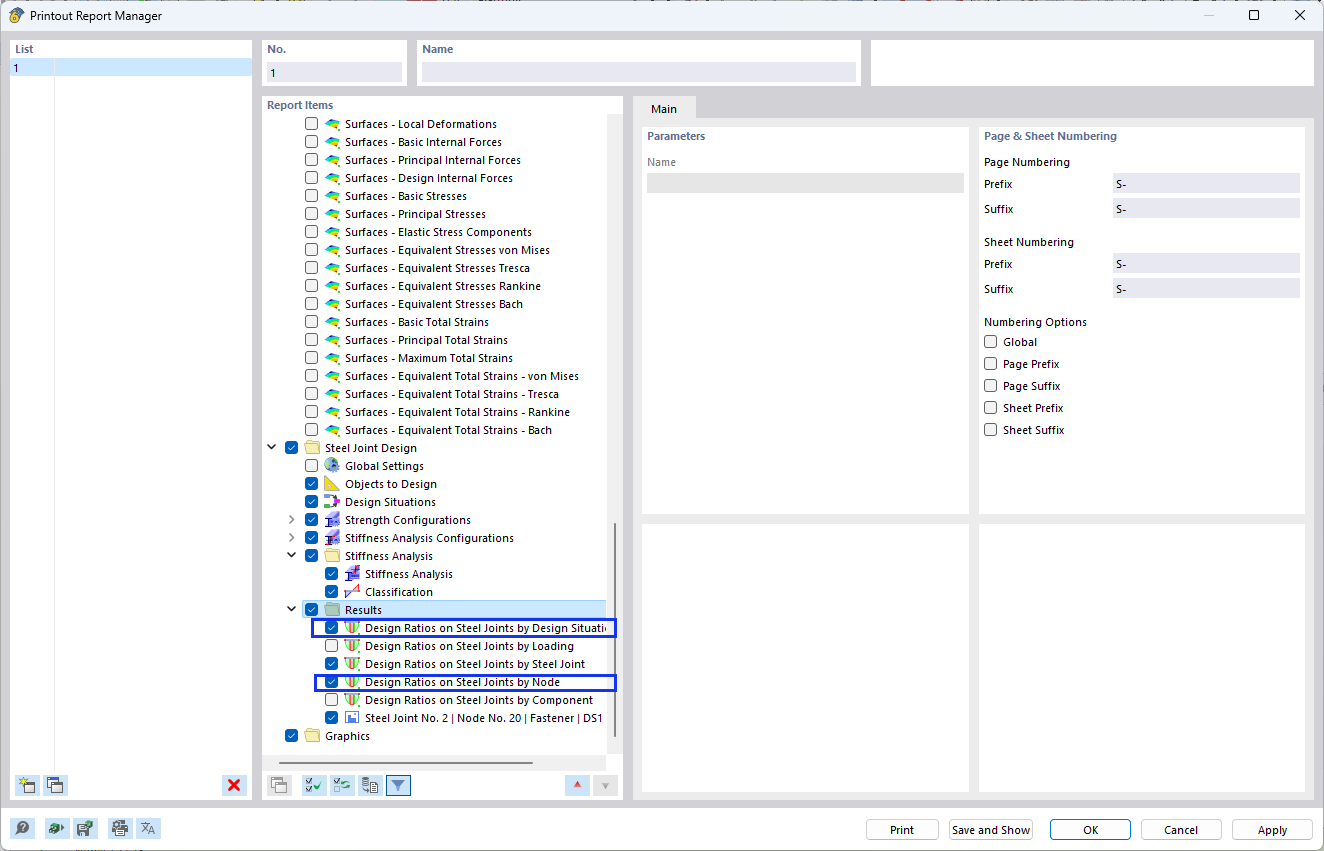This screenshot has width=1324, height=851.
Task: Enable the Page Suffix checkbox
Action: [x=991, y=386]
